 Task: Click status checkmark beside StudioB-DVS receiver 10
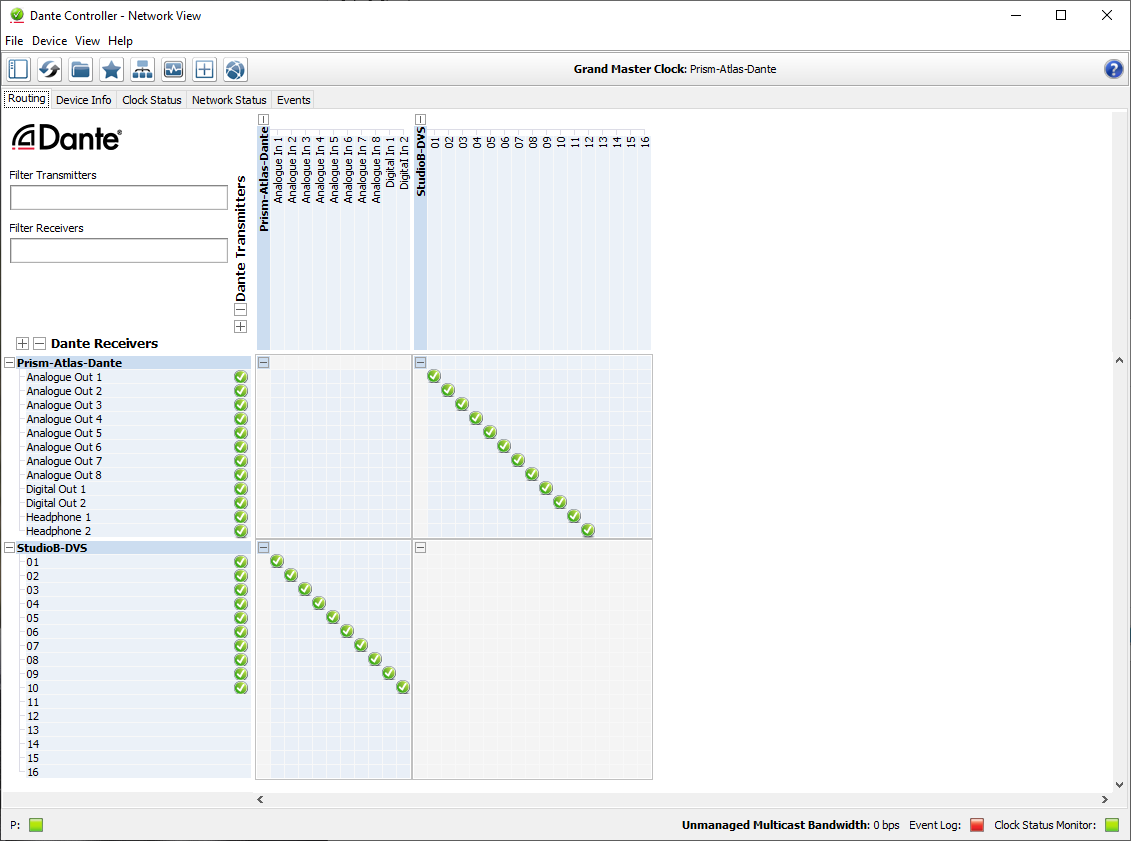pos(241,688)
